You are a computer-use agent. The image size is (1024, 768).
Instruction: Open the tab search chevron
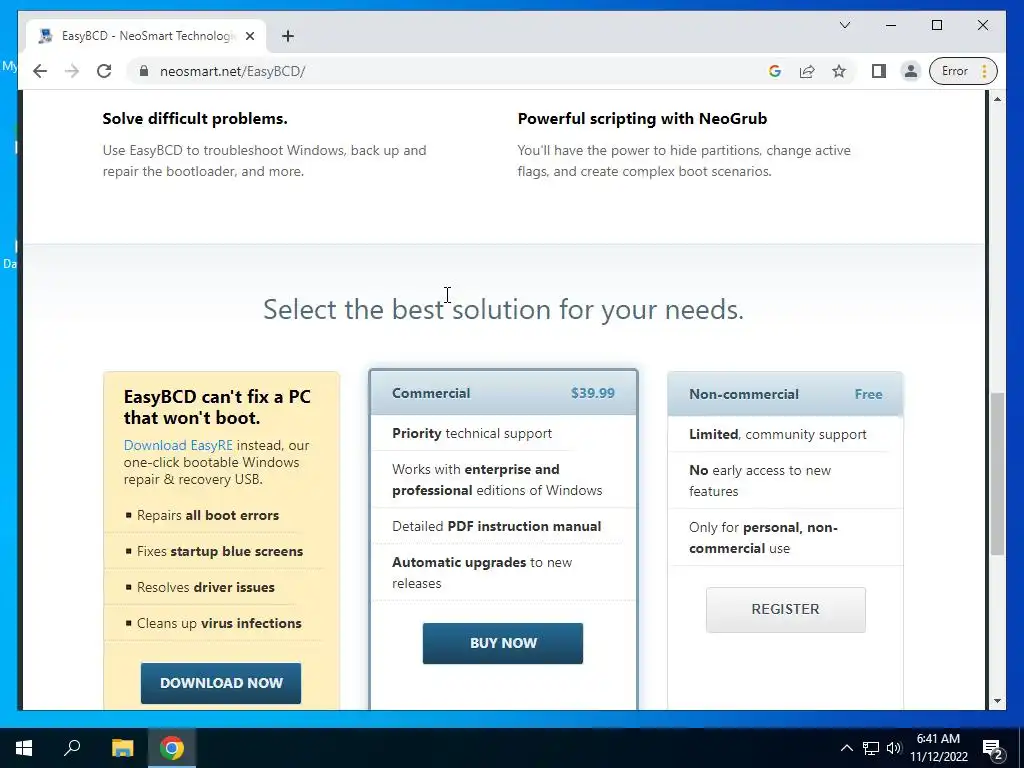844,25
